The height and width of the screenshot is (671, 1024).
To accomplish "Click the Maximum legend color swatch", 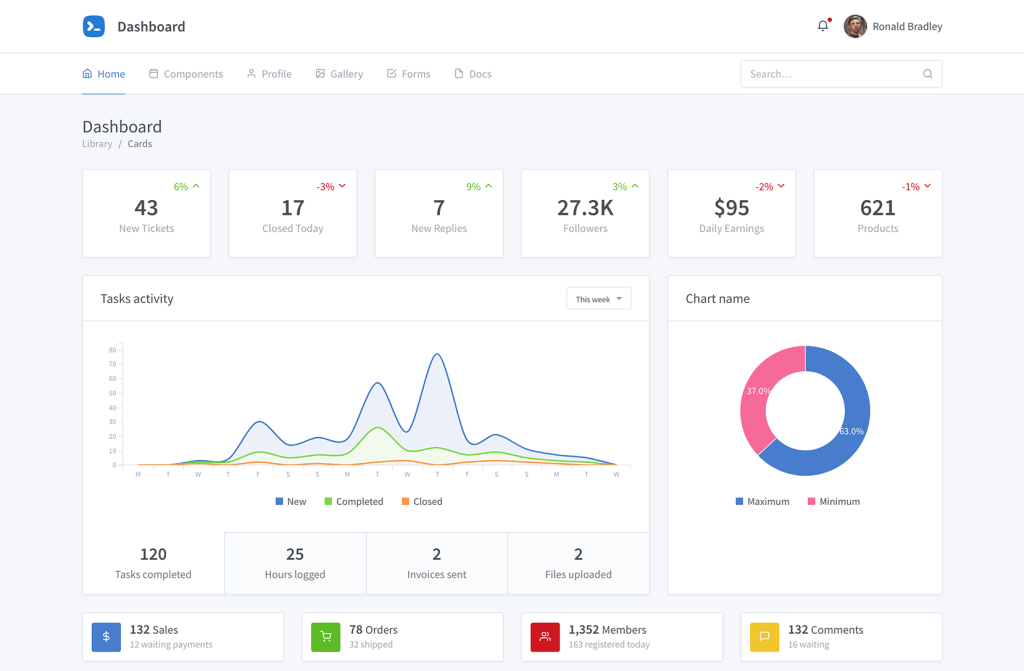I will [739, 501].
